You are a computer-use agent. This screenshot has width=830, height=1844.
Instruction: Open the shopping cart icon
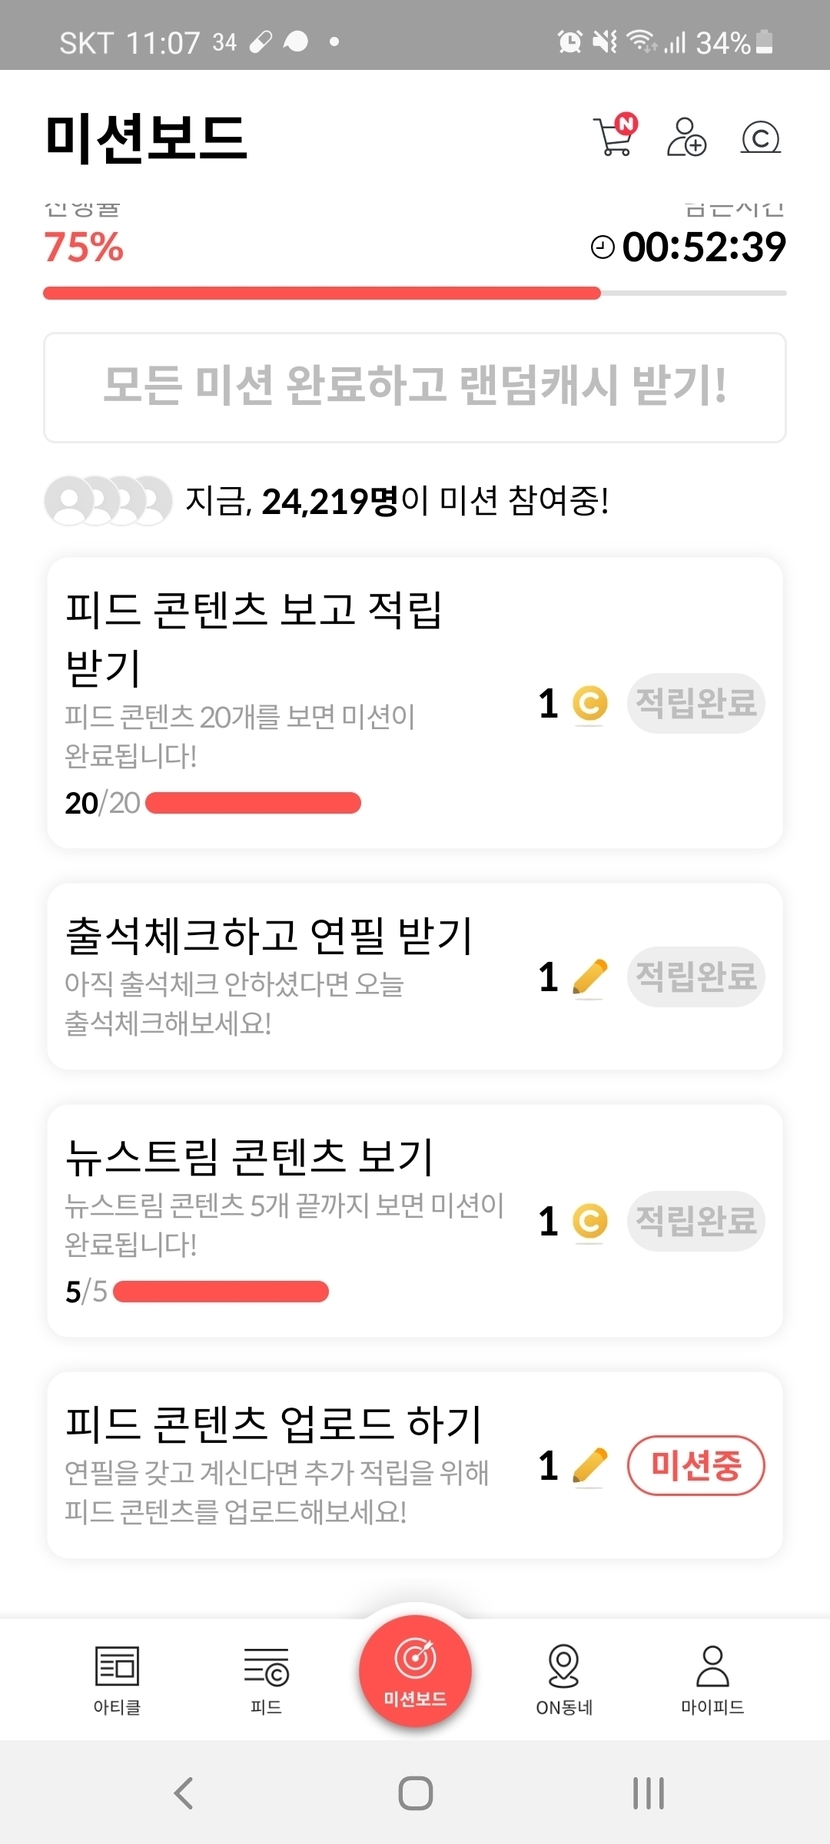tap(614, 137)
